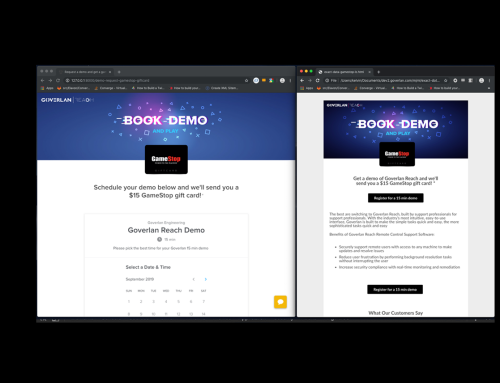Screen dimensions: 500x383
Task: Click top 'Register for a 15 min demo' button
Action: (x=396, y=198)
